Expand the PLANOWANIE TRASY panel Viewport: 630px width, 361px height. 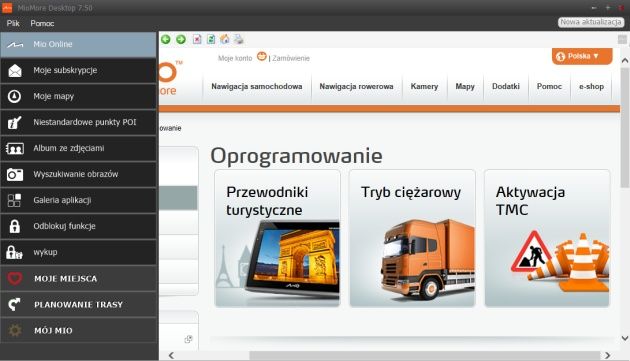[x=78, y=304]
